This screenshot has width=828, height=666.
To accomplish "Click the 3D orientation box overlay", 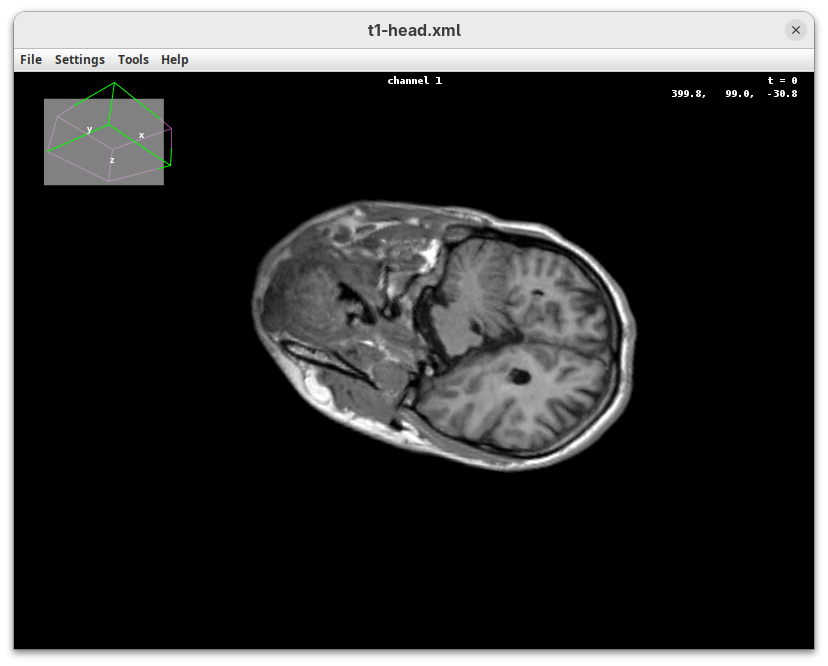I will pyautogui.click(x=104, y=142).
